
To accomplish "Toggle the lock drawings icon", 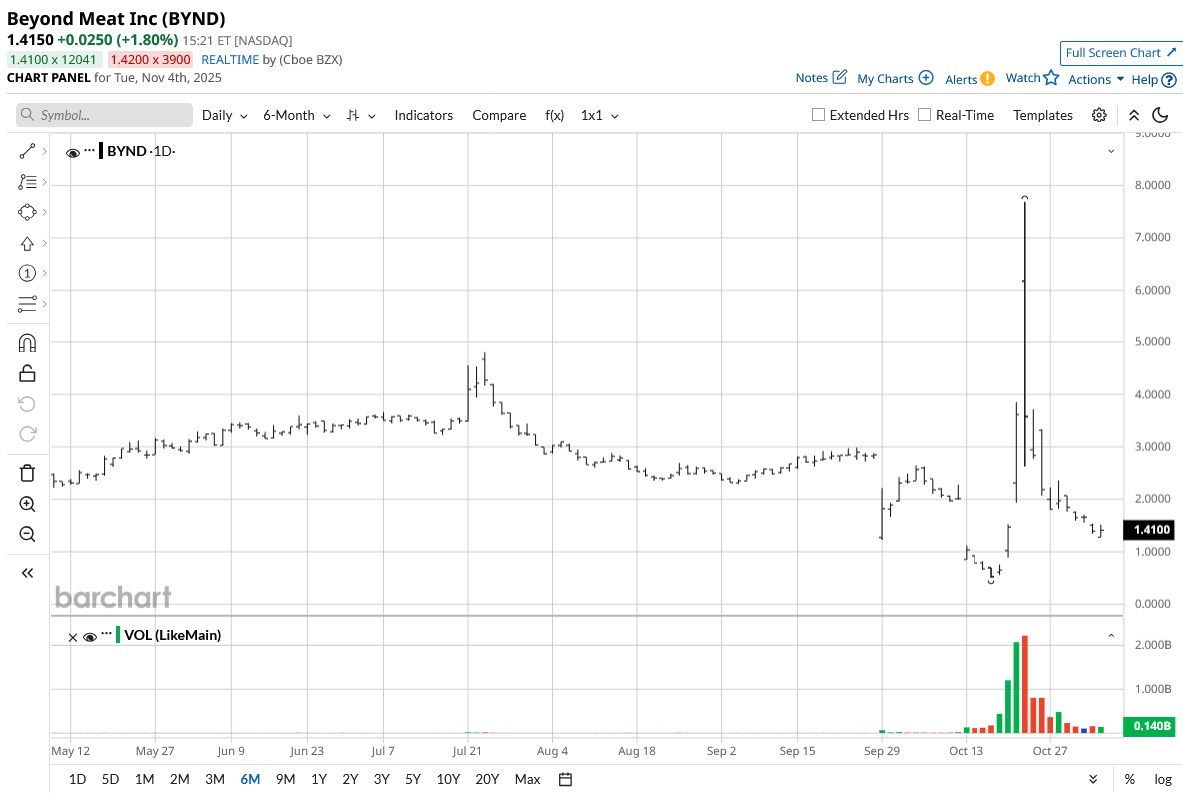I will pyautogui.click(x=27, y=373).
